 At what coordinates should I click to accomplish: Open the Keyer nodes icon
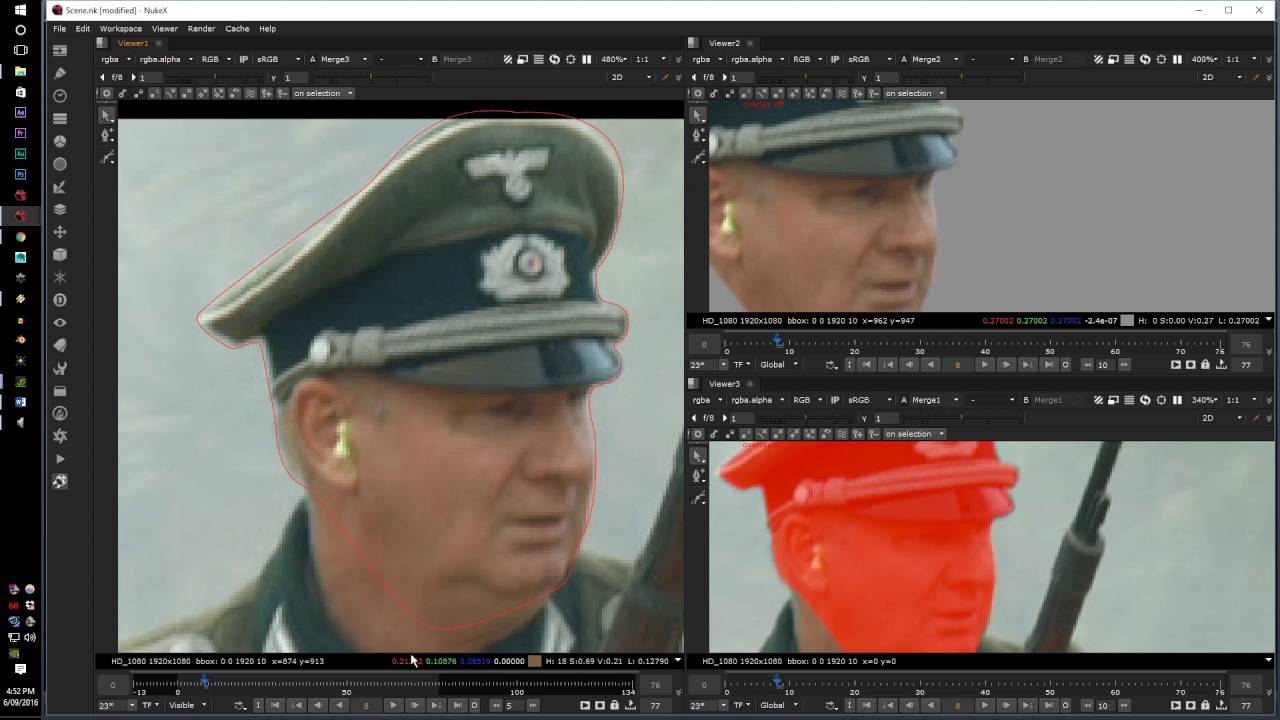60,187
